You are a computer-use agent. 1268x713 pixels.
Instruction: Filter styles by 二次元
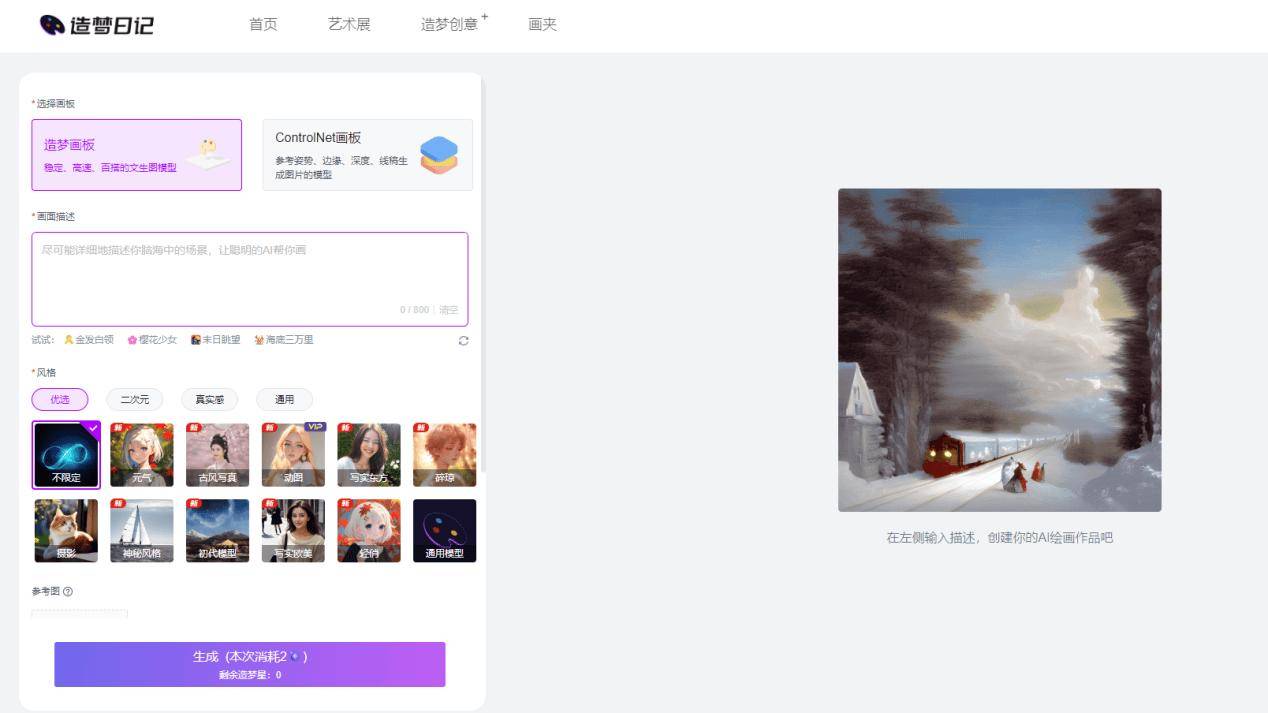tap(135, 399)
